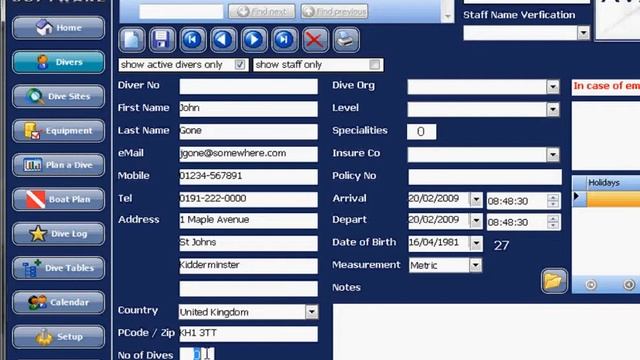Expand the Country dropdown
Viewport: 640px width, 360px height.
pyautogui.click(x=311, y=312)
